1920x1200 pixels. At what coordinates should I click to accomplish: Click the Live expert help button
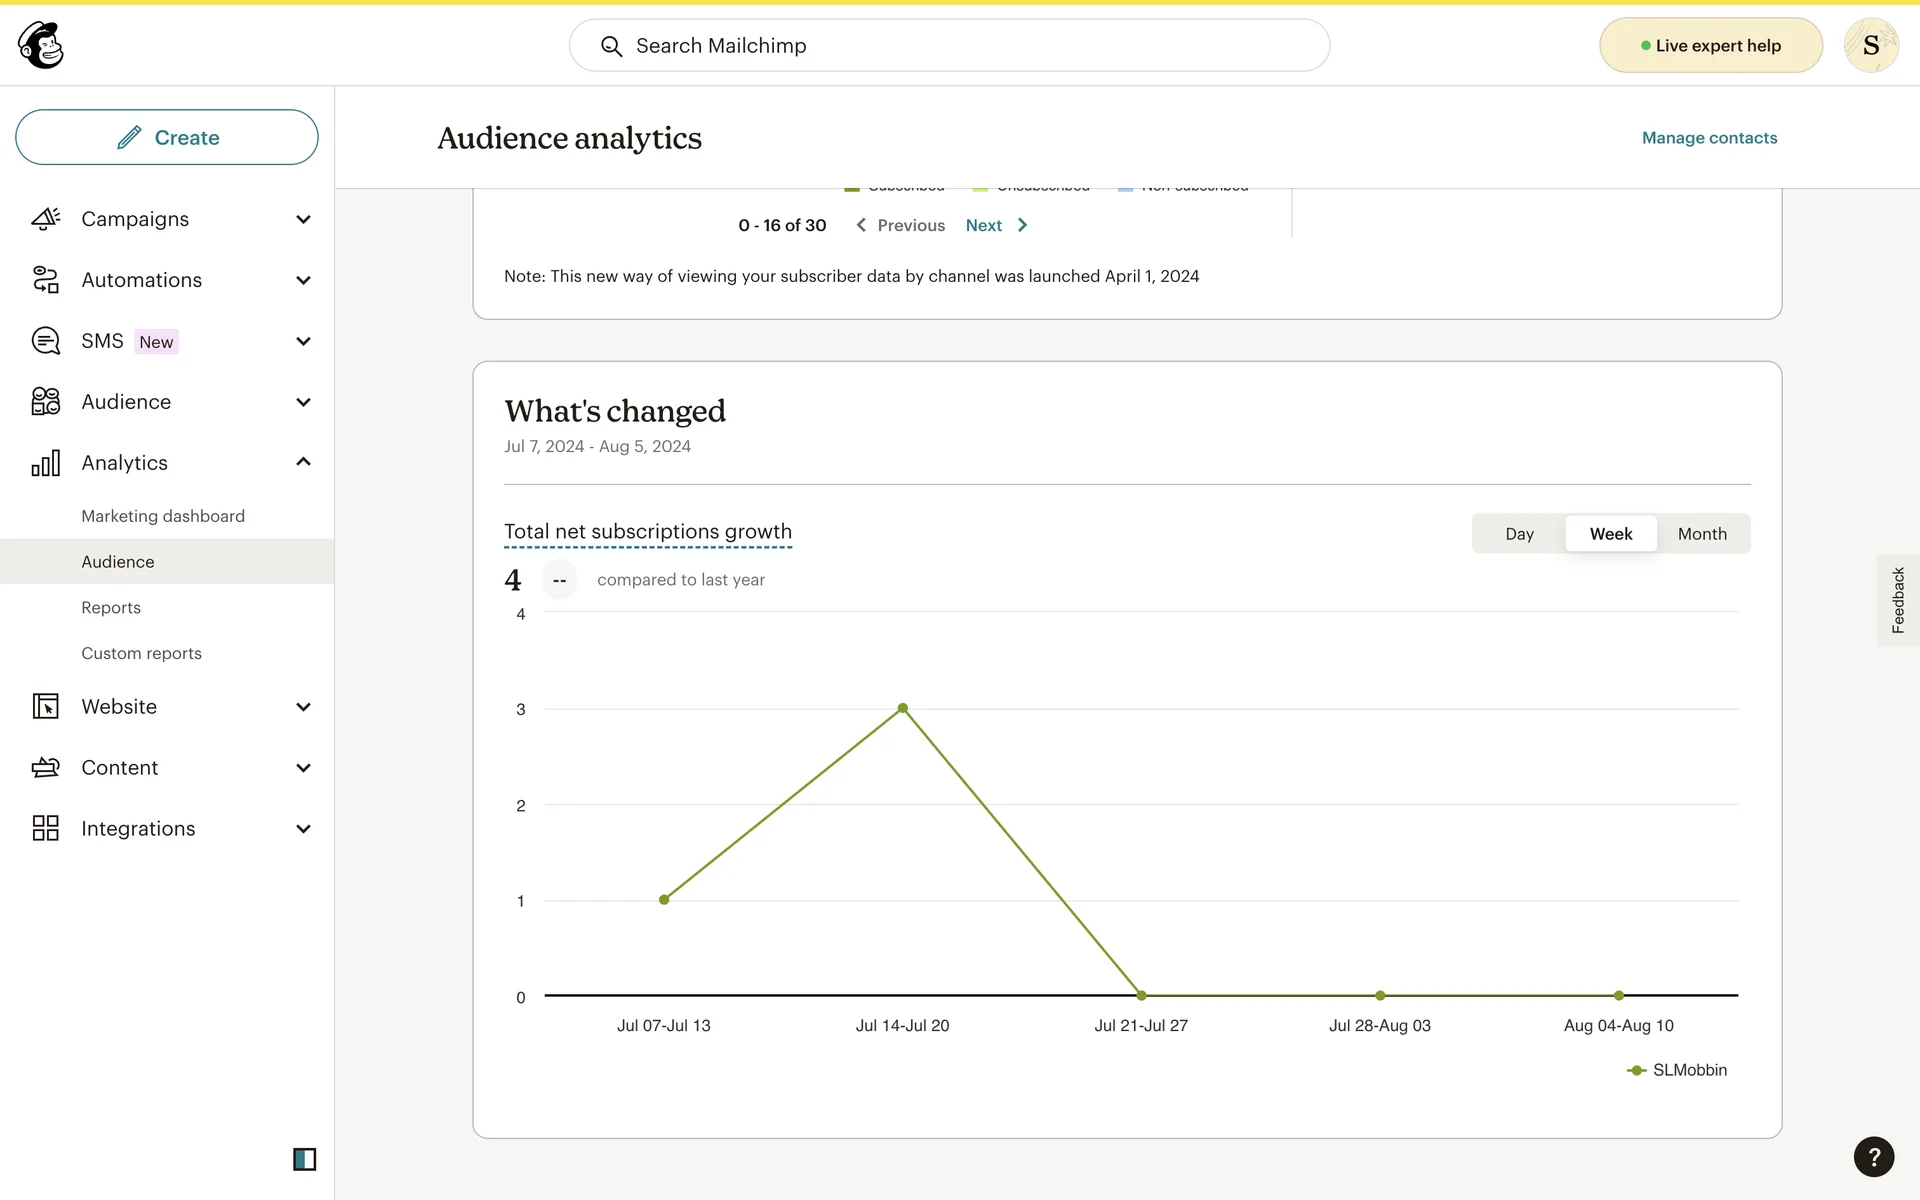1710,46
